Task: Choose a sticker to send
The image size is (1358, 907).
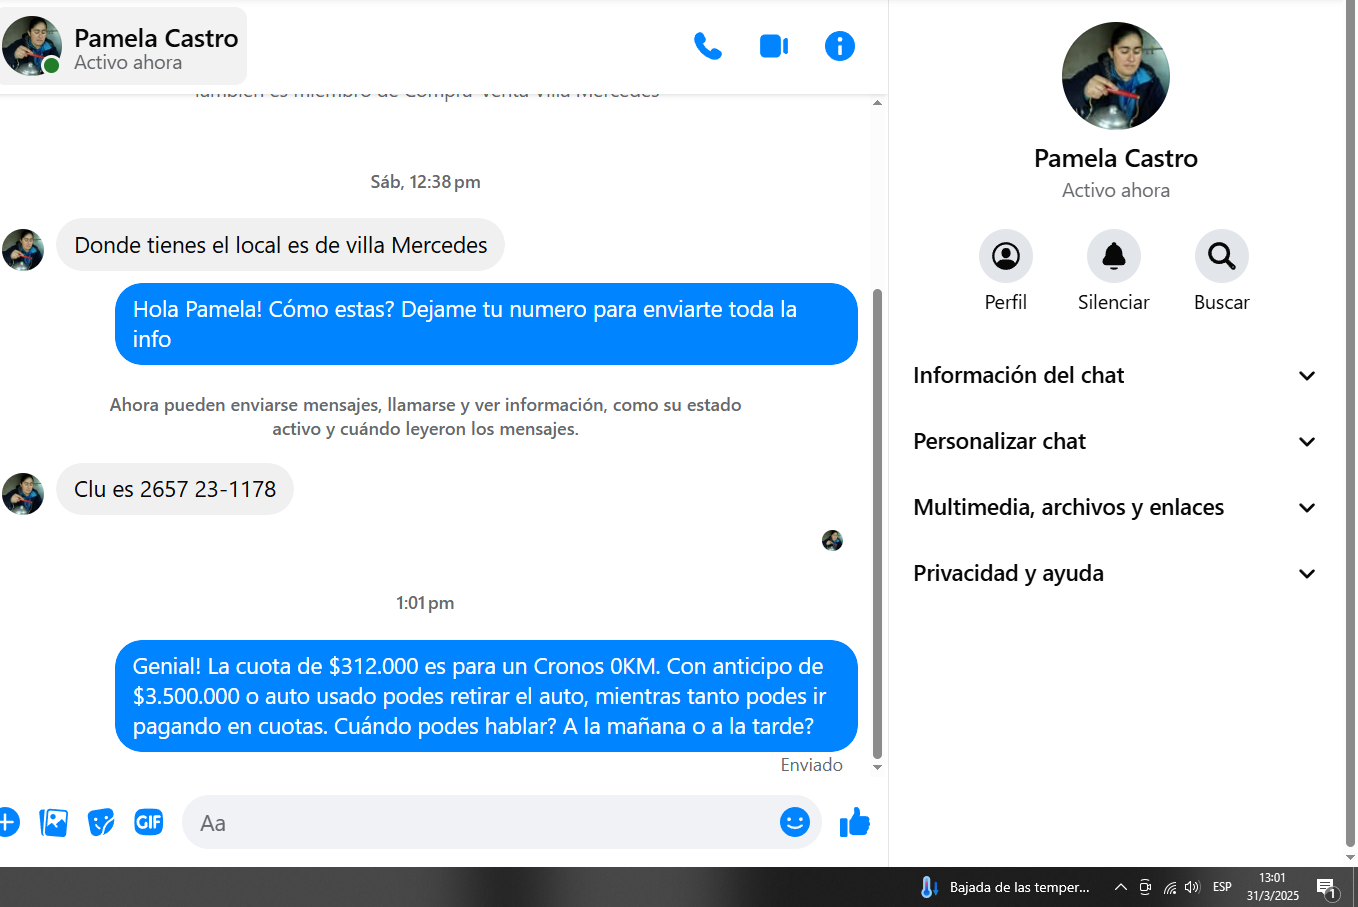Action: coord(101,822)
